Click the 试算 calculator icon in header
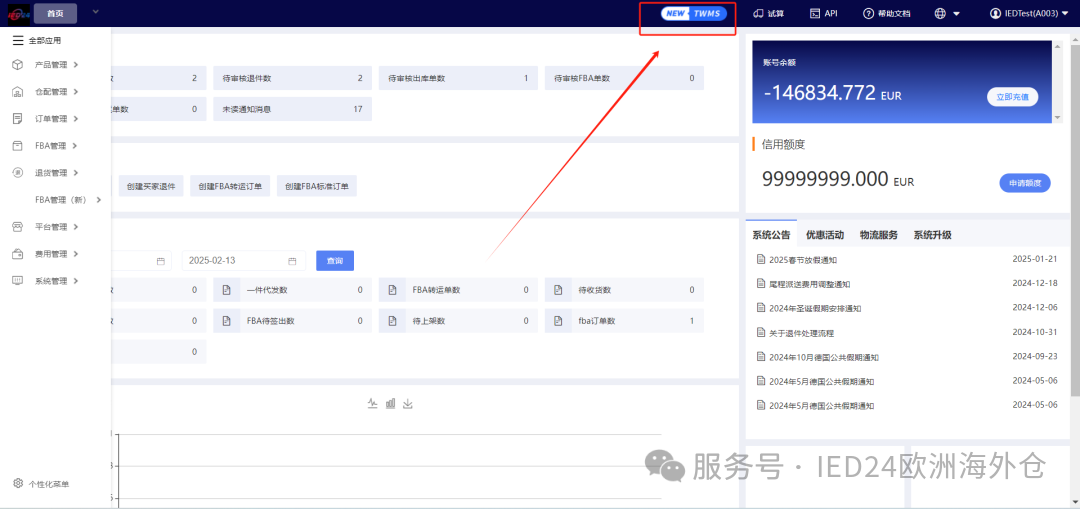Viewport: 1080px width, 509px height. click(x=758, y=13)
